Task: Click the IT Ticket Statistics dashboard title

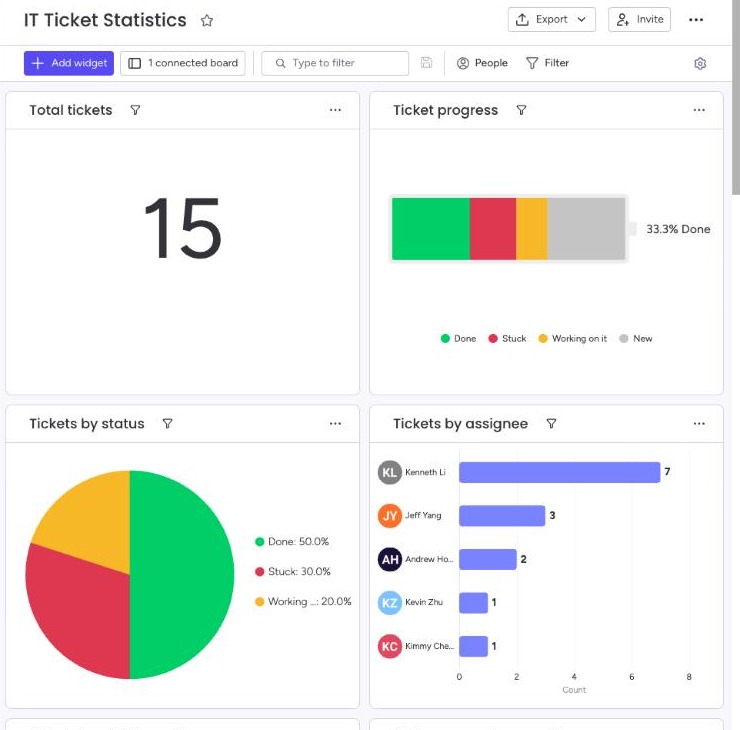Action: tap(105, 20)
